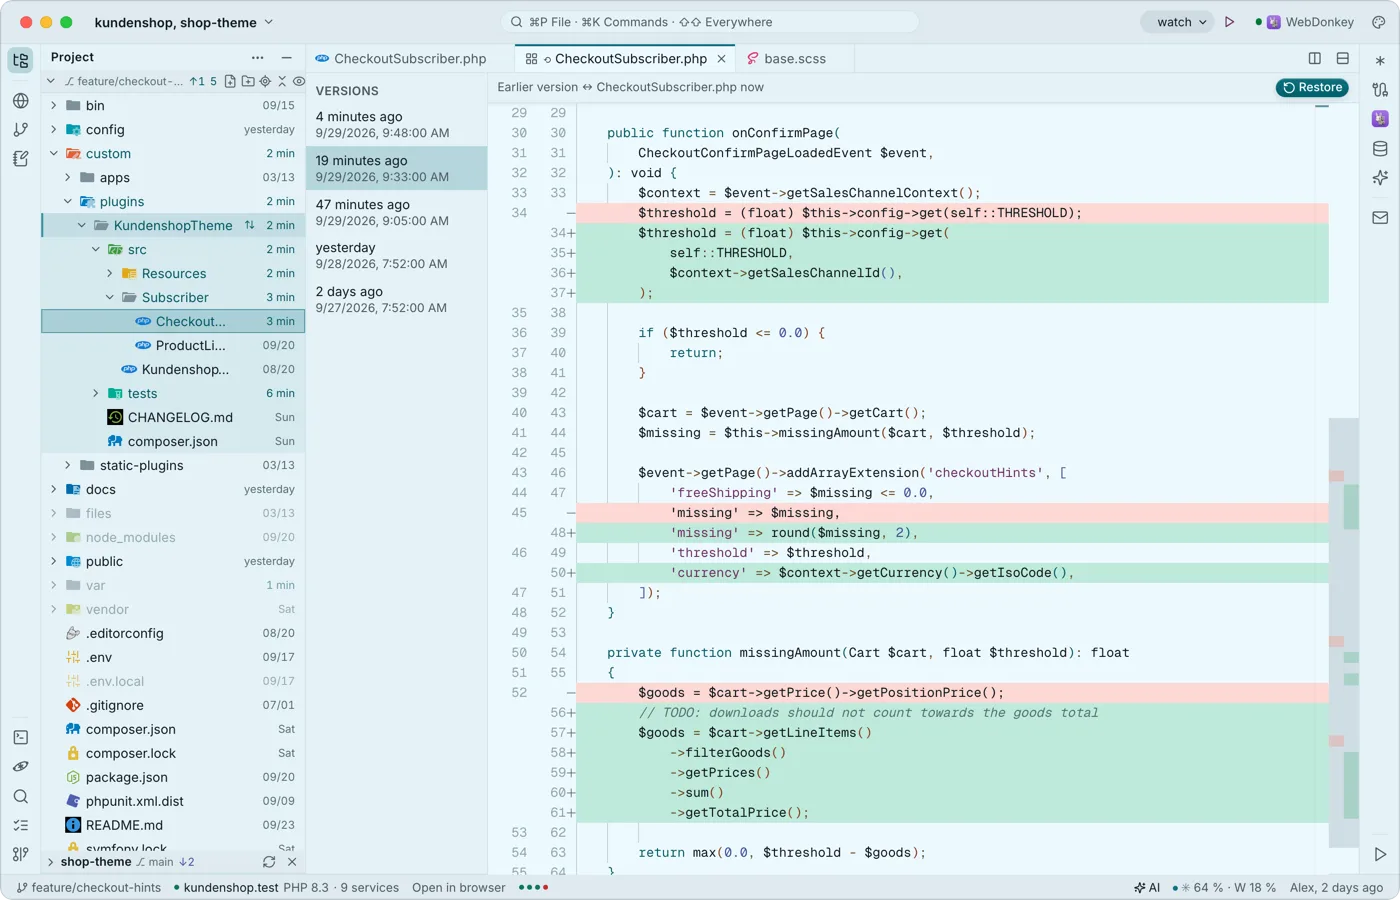The width and height of the screenshot is (1400, 900).
Task: Click the sync icon beside shop-theme
Action: [269, 862]
